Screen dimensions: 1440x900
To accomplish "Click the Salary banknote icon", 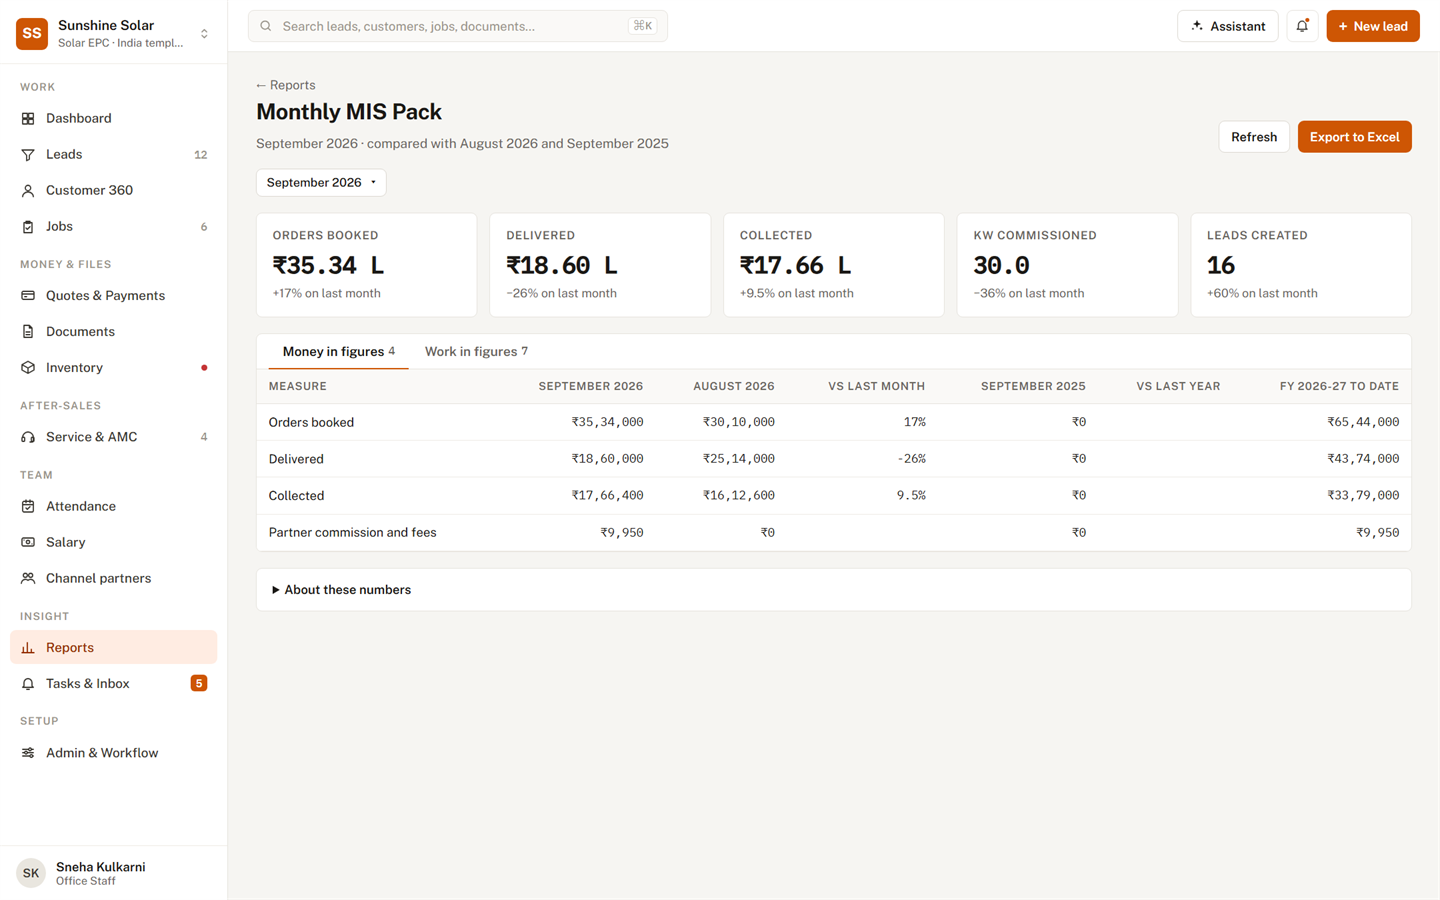I will [x=28, y=542].
